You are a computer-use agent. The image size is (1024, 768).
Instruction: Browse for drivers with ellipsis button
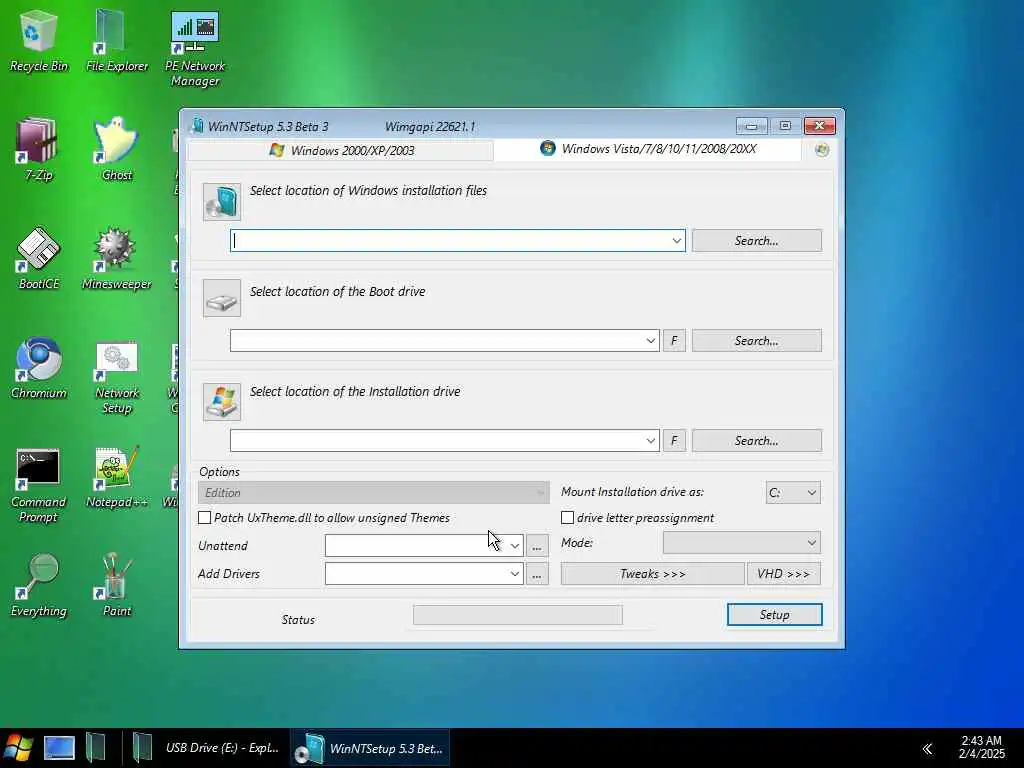pyautogui.click(x=537, y=574)
